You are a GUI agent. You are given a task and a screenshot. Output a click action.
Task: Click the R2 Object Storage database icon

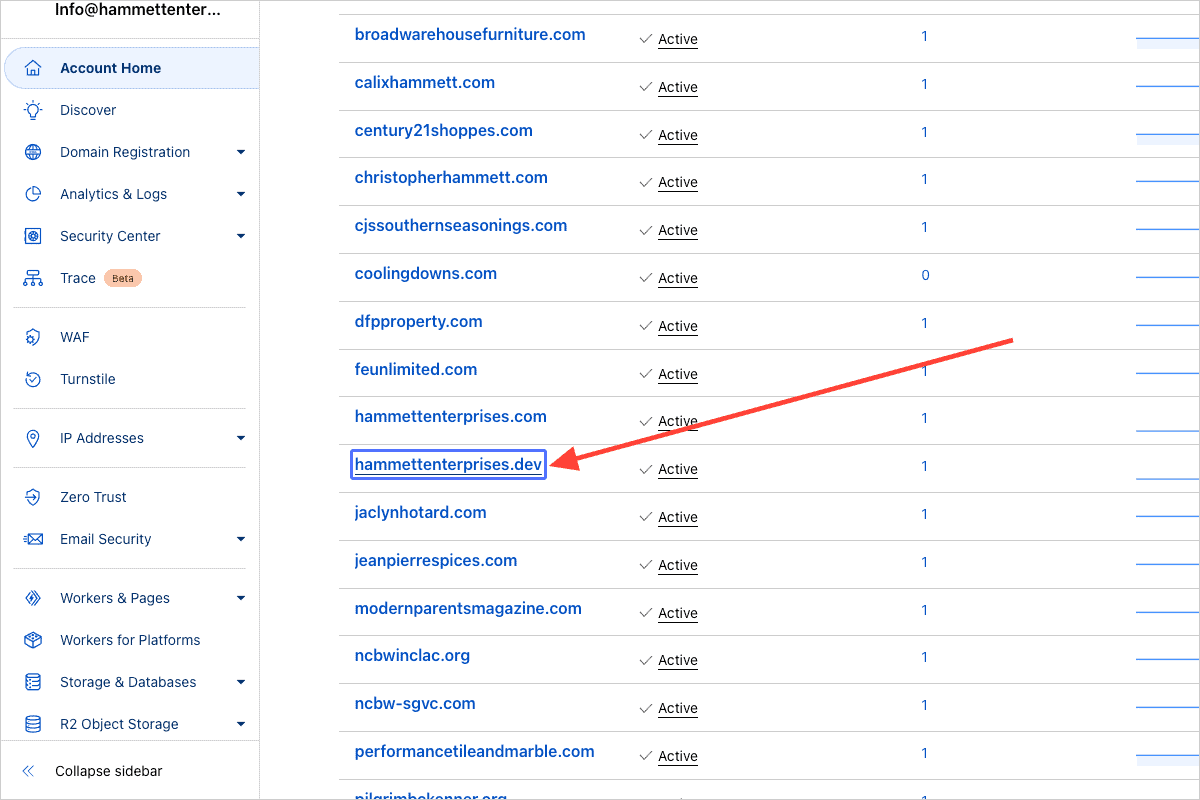[33, 724]
